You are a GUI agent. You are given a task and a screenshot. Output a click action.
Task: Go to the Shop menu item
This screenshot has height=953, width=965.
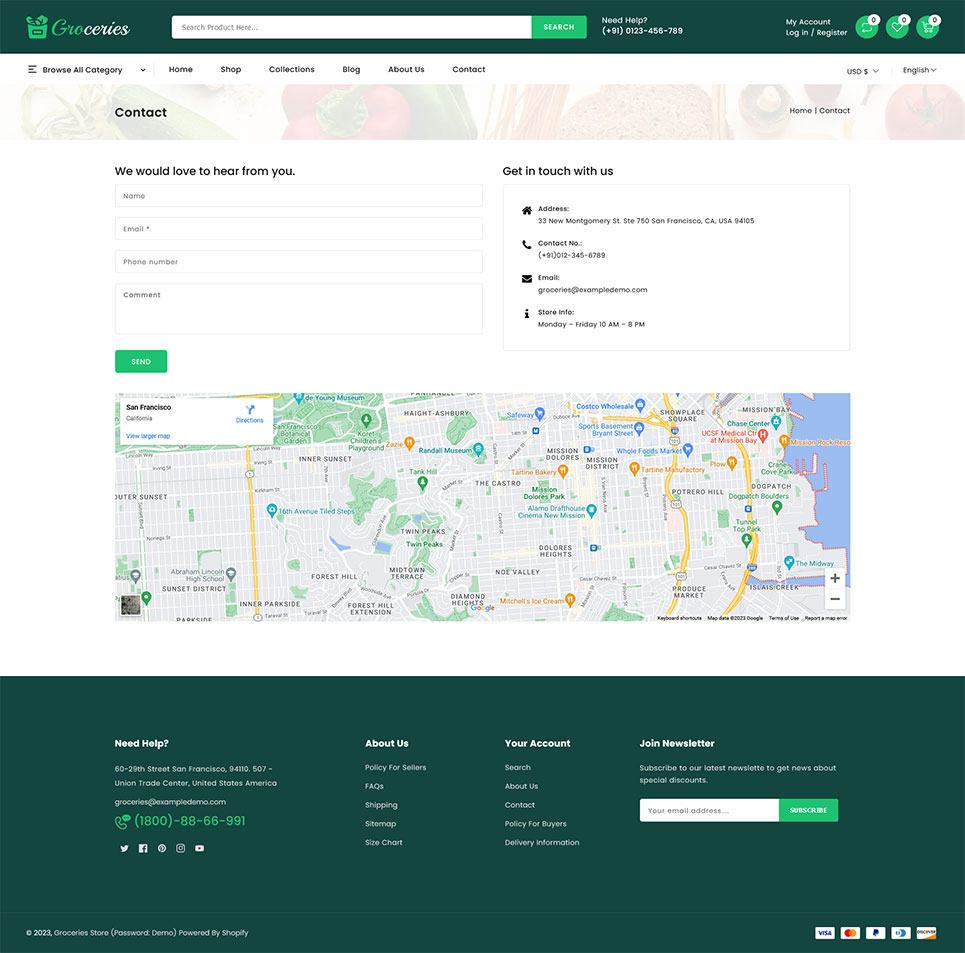pos(231,70)
